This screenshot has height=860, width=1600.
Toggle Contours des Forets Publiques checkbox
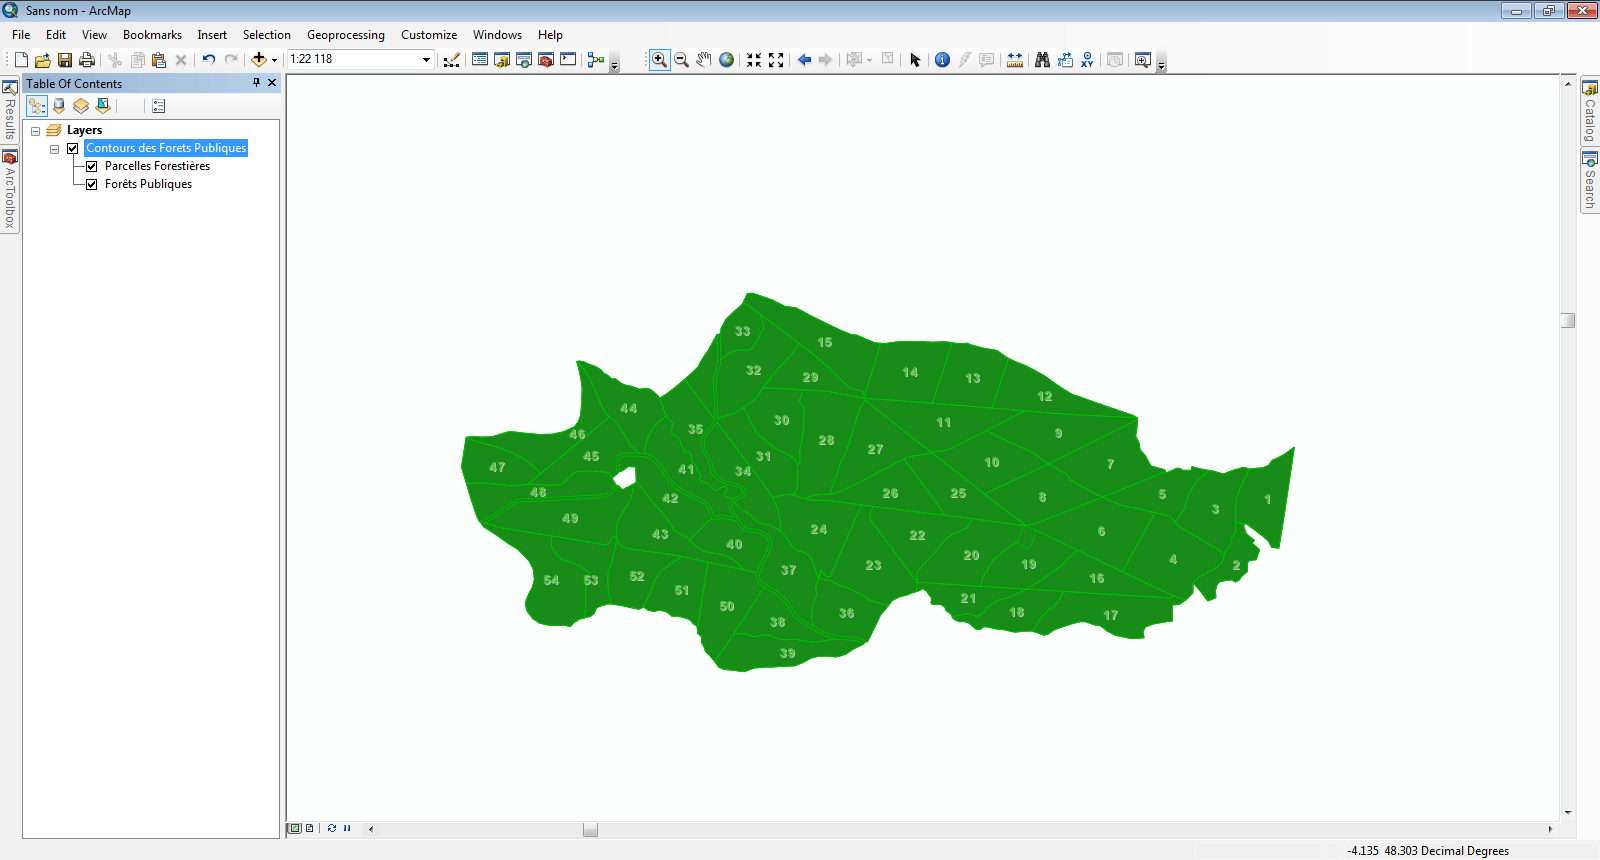coord(73,148)
